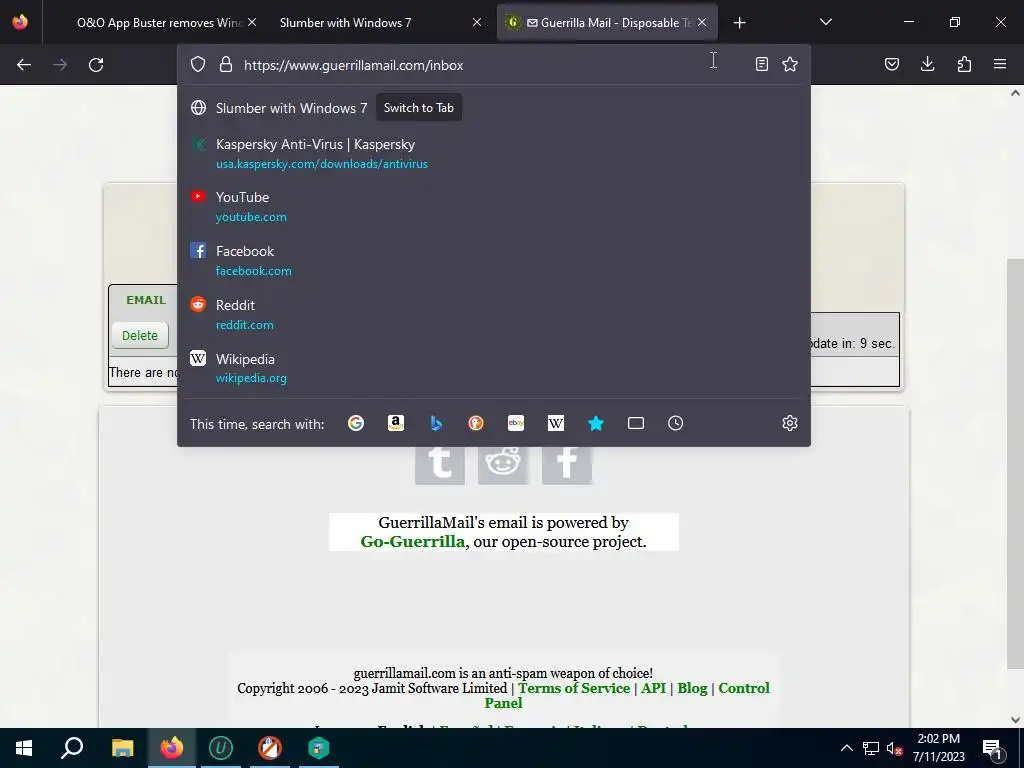1024x768 pixels.
Task: Search this time with Wikipedia icon
Action: point(556,423)
